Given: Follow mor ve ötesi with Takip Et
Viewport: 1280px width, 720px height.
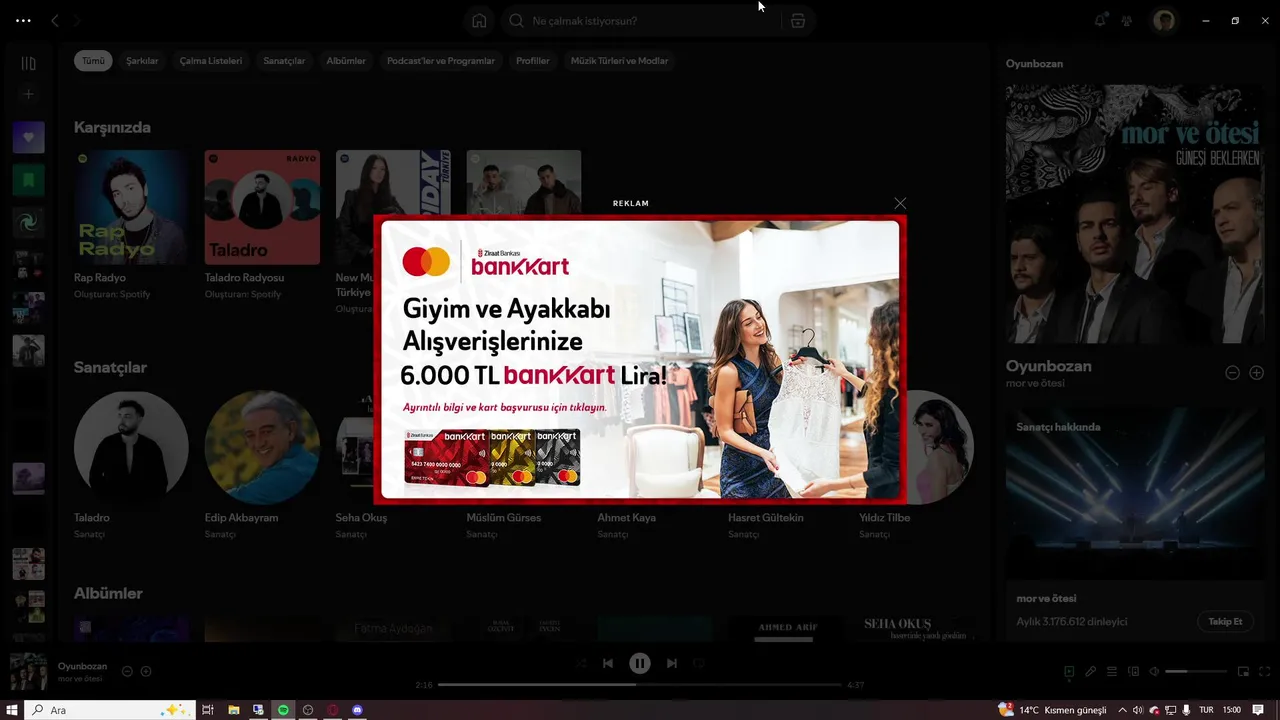Looking at the screenshot, I should tap(1225, 622).
